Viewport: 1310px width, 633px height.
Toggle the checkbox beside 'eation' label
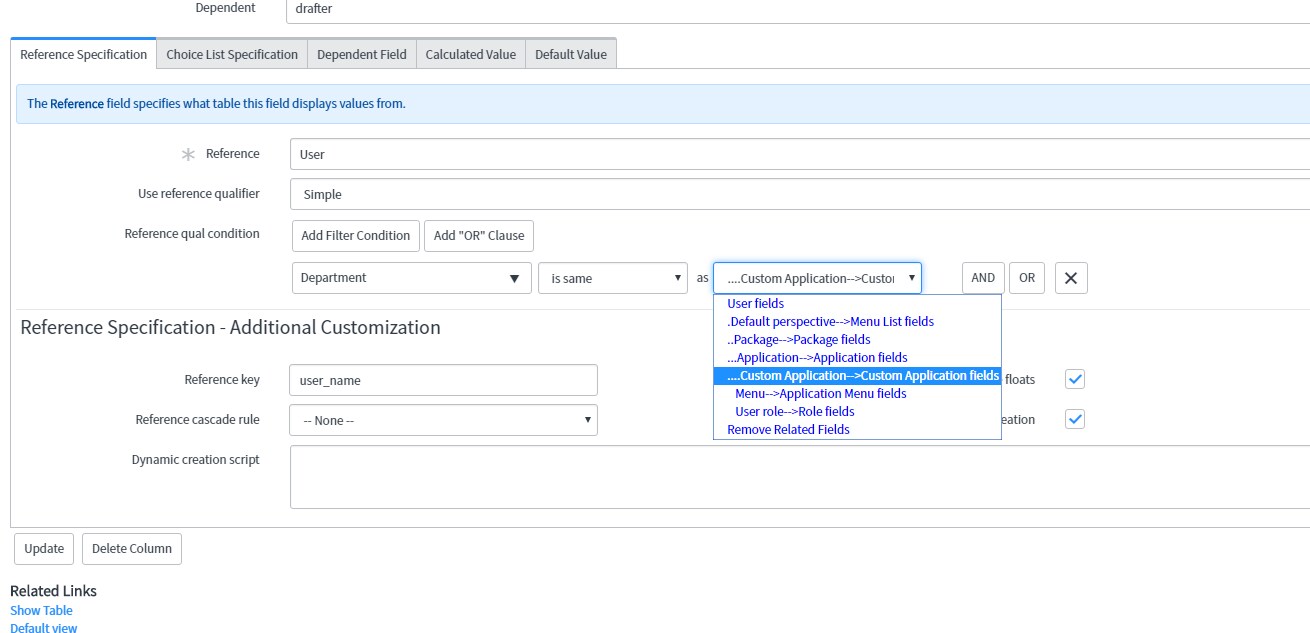[1075, 419]
